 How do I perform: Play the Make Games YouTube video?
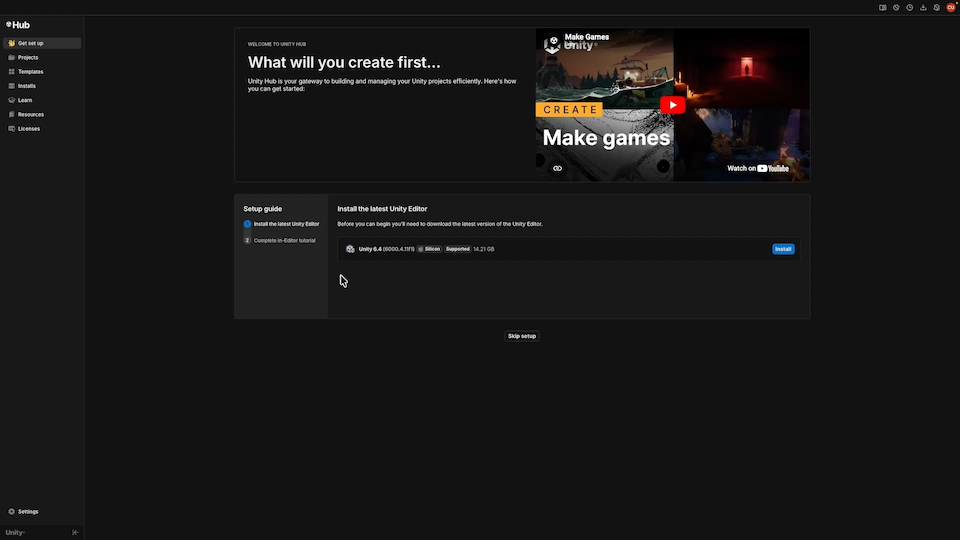pyautogui.click(x=672, y=105)
